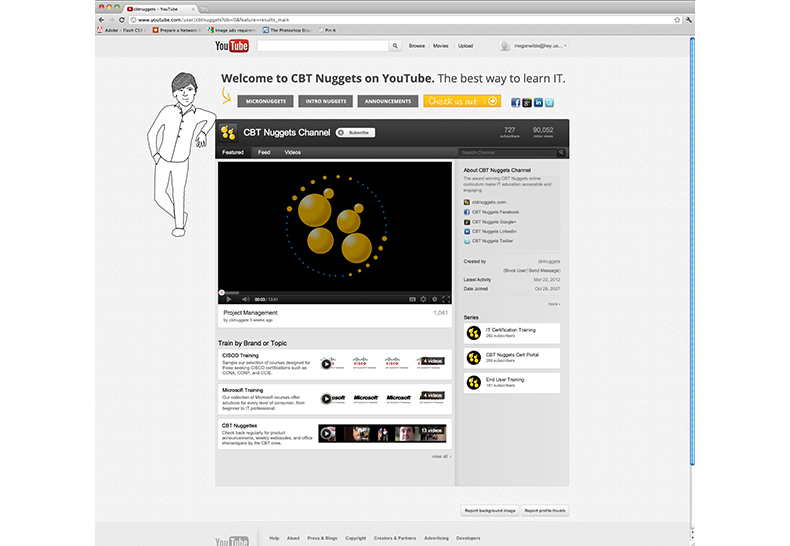The height and width of the screenshot is (546, 790).
Task: Subscribe to CBT Nuggets Channel
Action: [x=355, y=132]
